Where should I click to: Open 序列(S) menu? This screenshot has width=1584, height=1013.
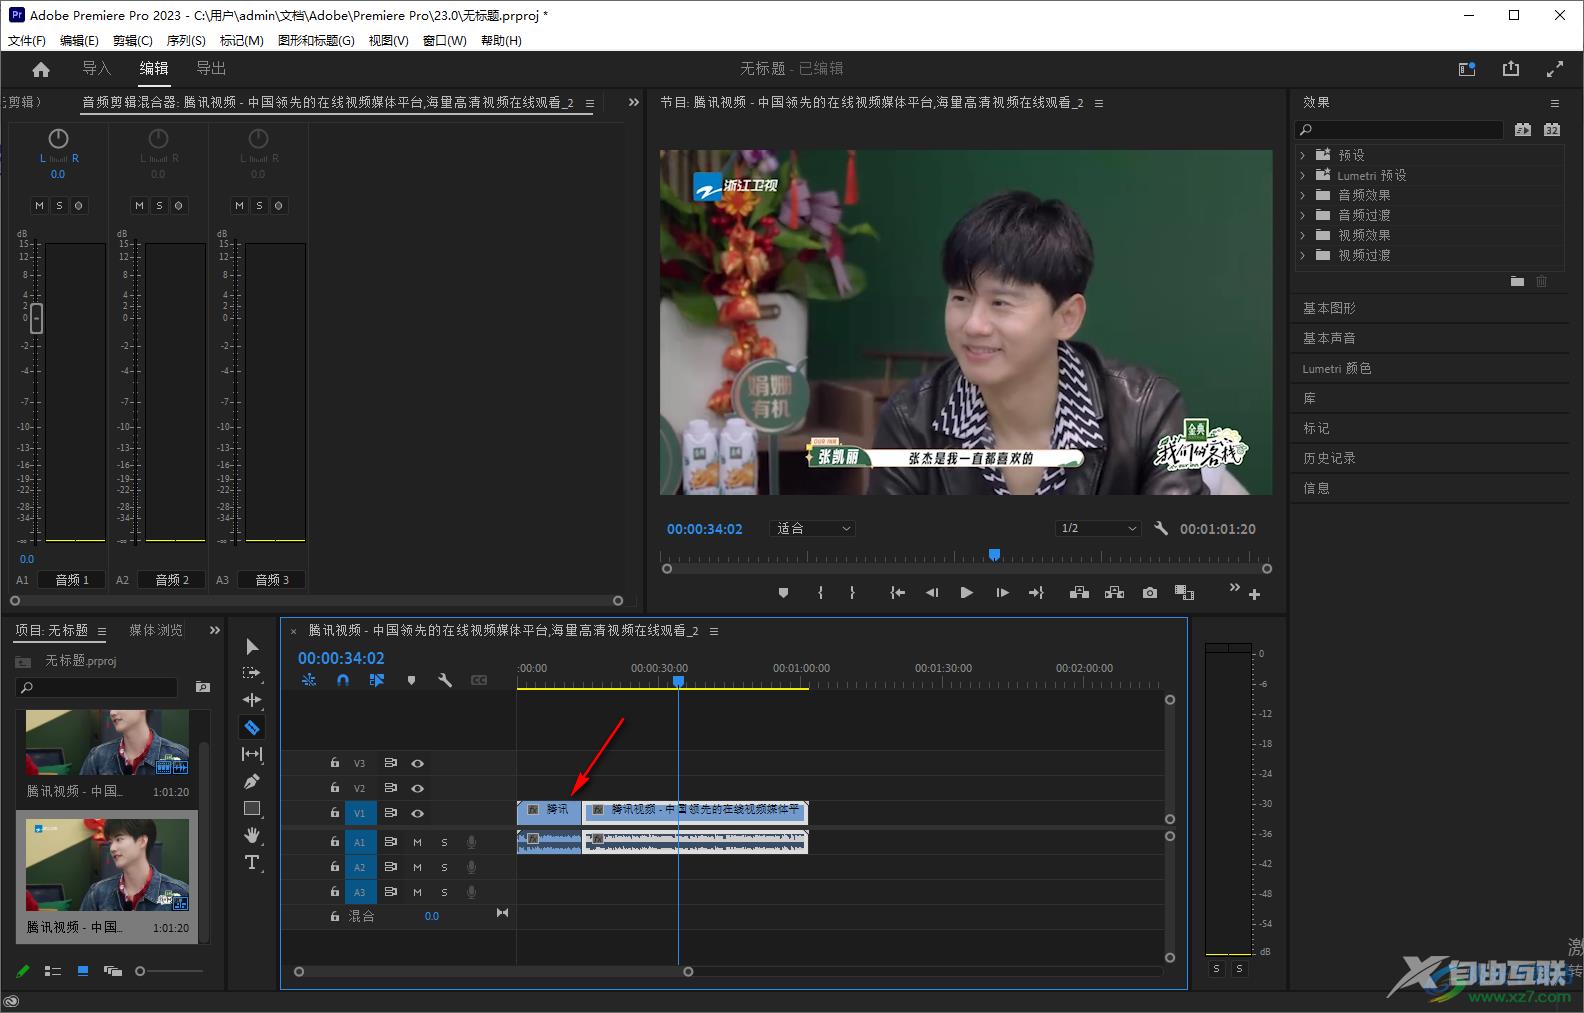coord(186,41)
